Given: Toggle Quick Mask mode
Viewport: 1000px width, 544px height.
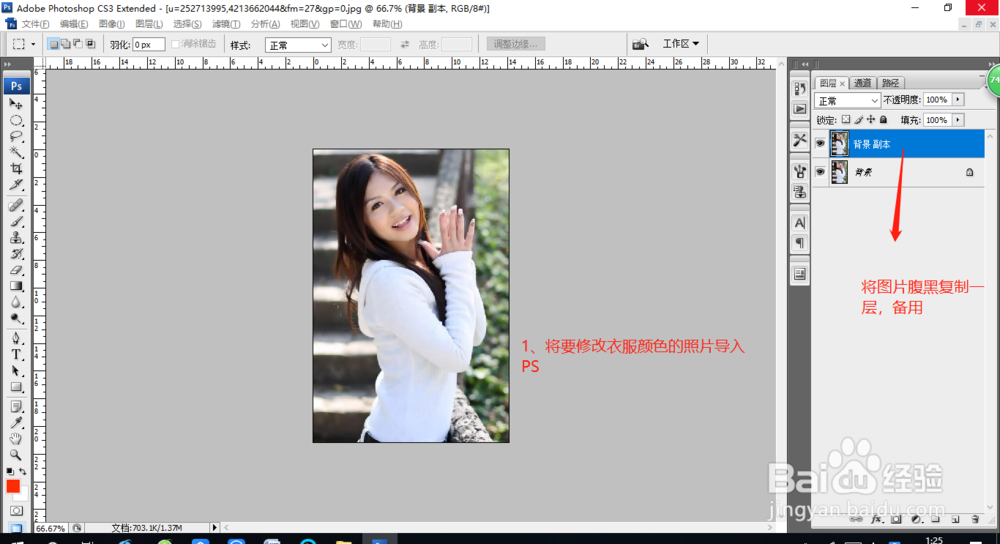Looking at the screenshot, I should coord(16,511).
